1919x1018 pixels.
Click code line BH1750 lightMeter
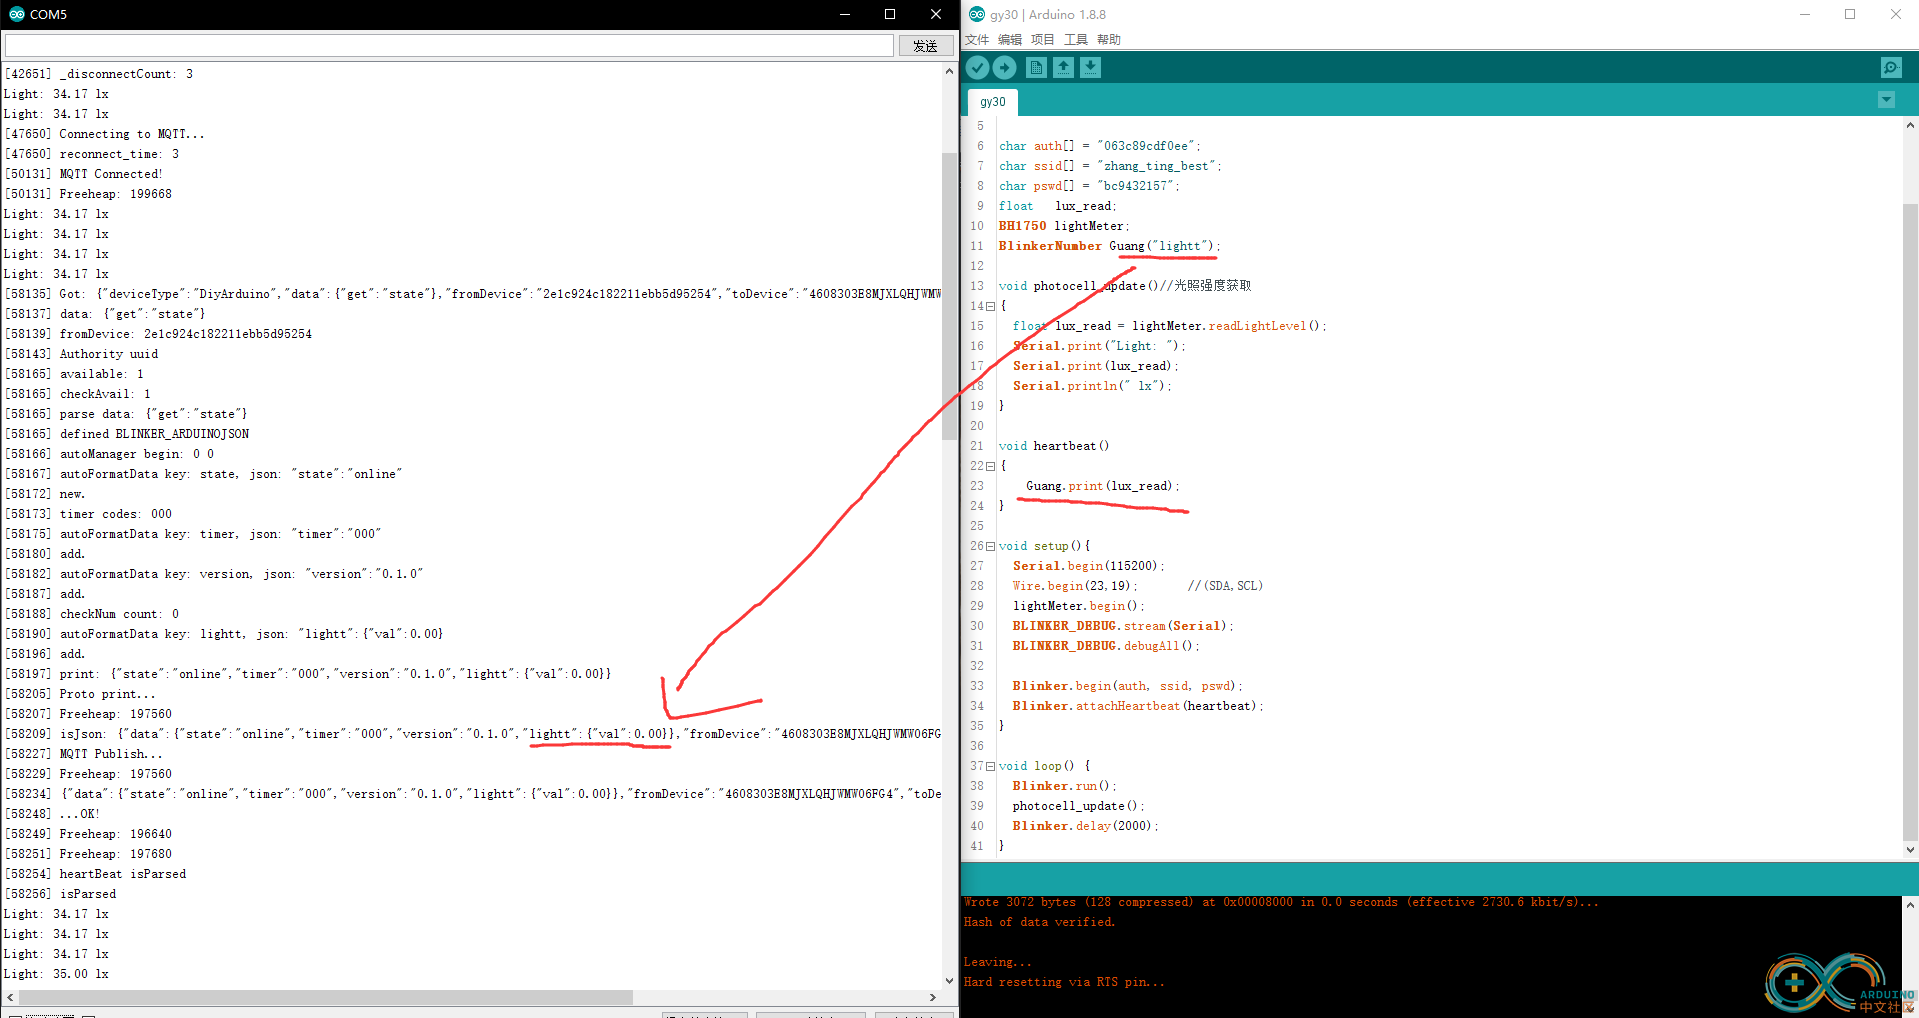(x=1064, y=226)
